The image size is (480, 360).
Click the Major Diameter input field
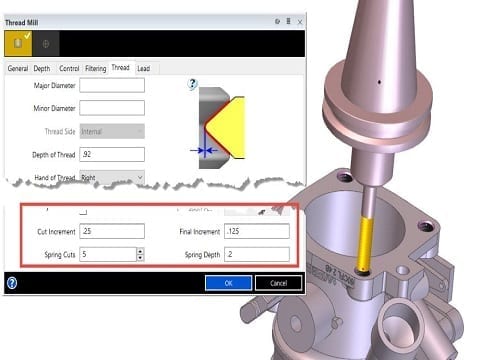[112, 85]
